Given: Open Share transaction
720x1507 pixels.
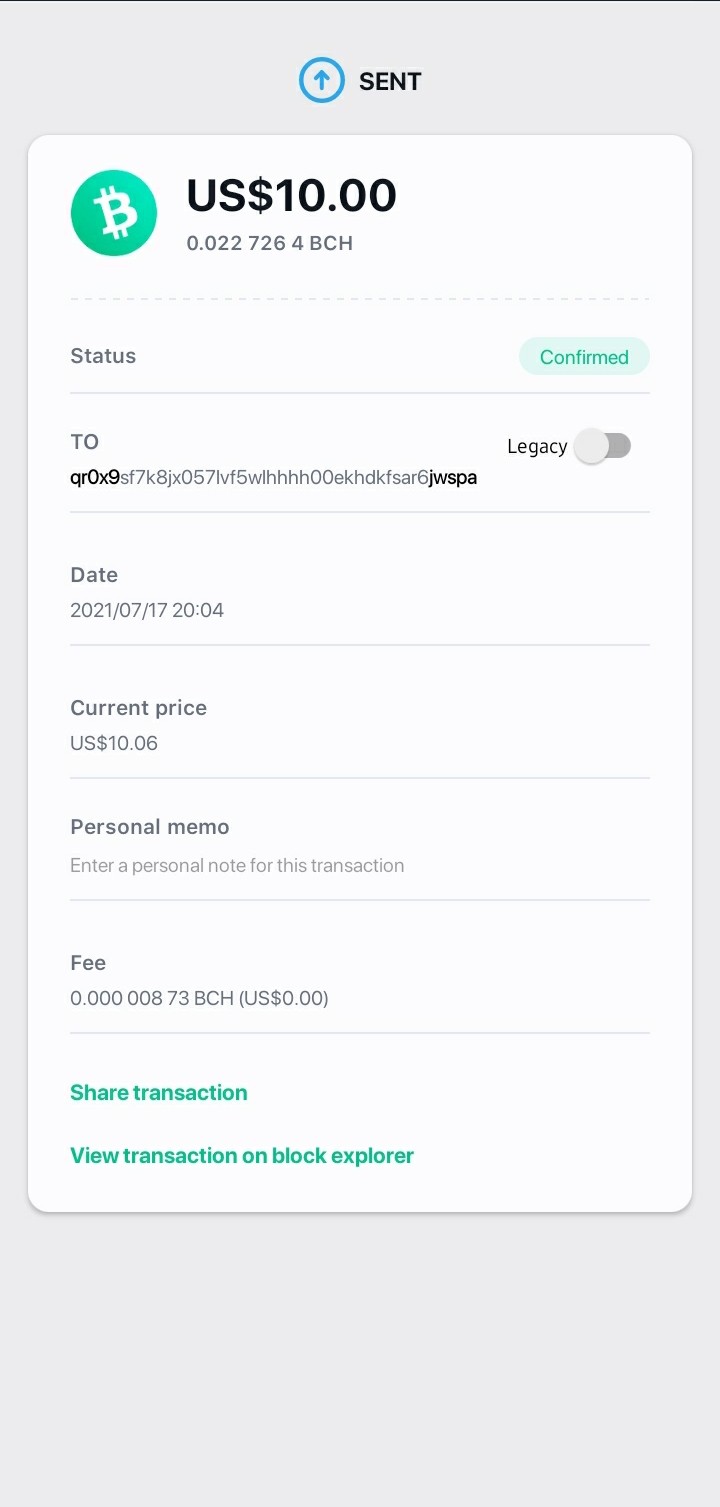Looking at the screenshot, I should coord(159,1092).
